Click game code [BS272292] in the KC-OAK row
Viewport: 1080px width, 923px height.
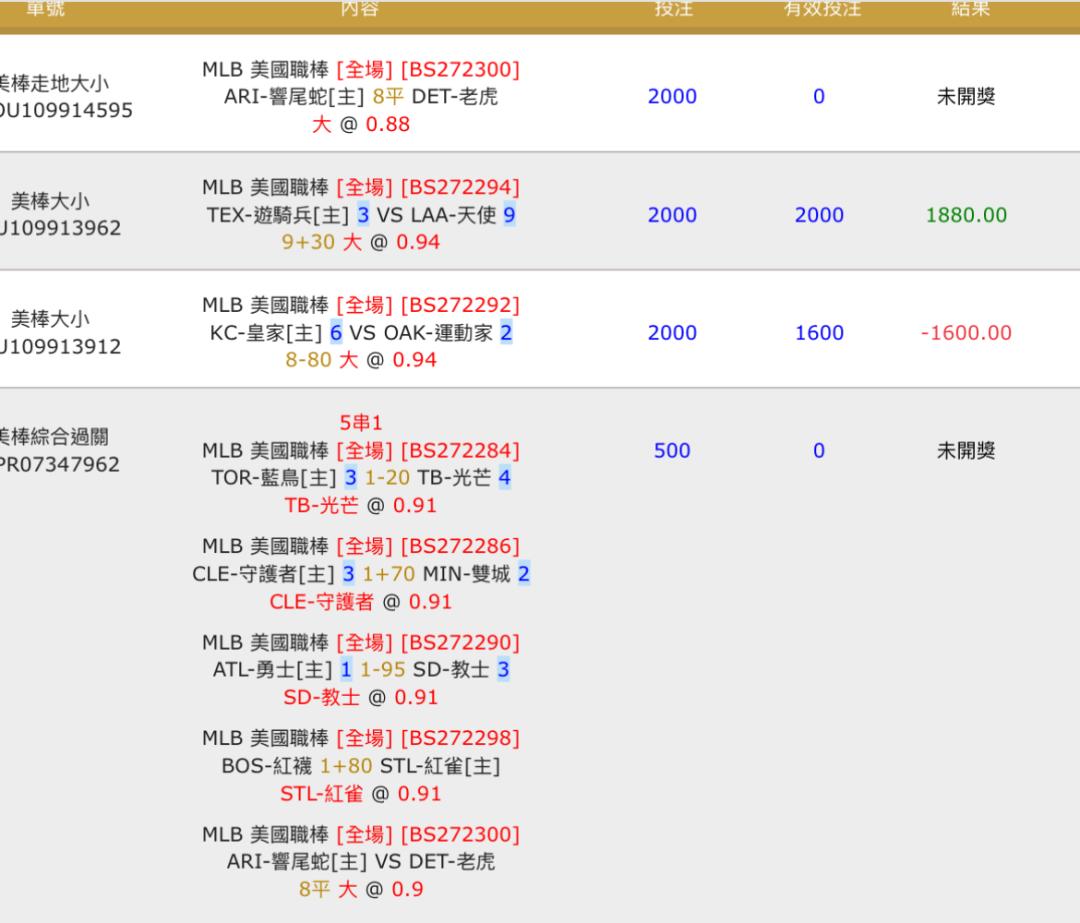click(x=460, y=305)
